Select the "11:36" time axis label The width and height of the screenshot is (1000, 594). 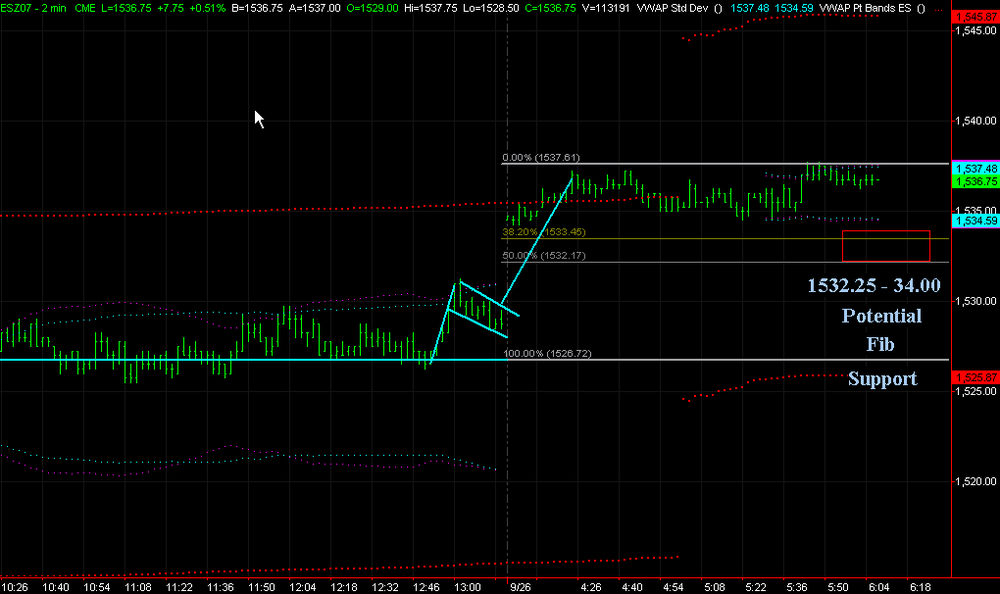221,587
